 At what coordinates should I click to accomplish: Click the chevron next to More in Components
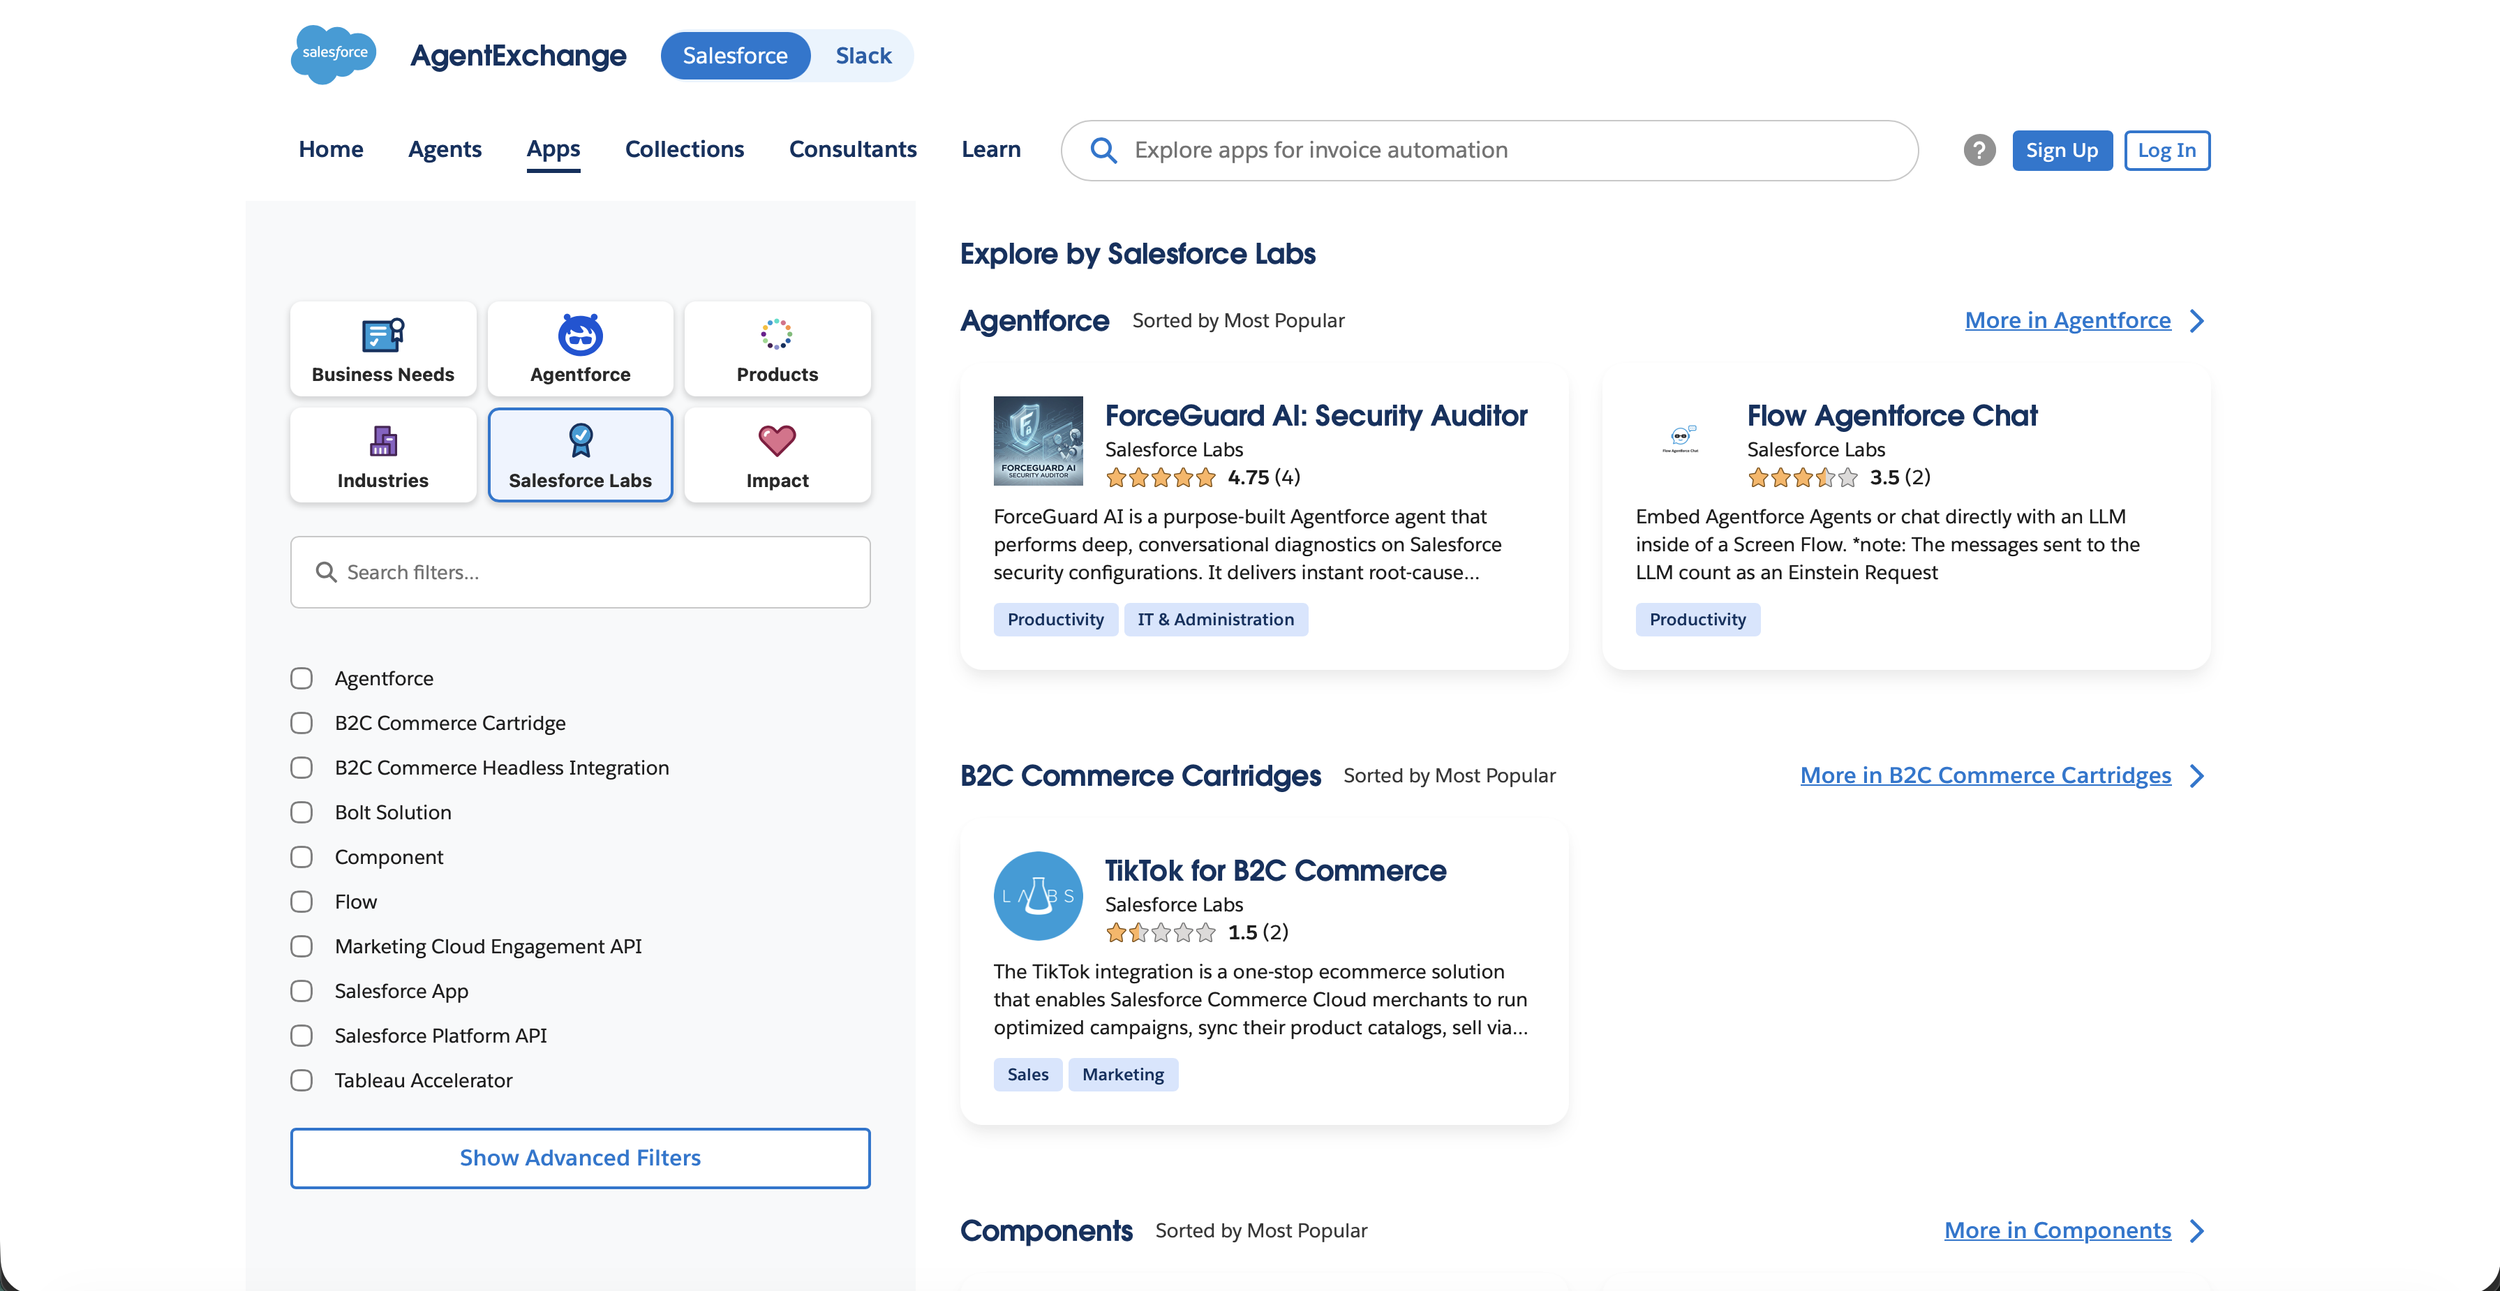pyautogui.click(x=2196, y=1231)
